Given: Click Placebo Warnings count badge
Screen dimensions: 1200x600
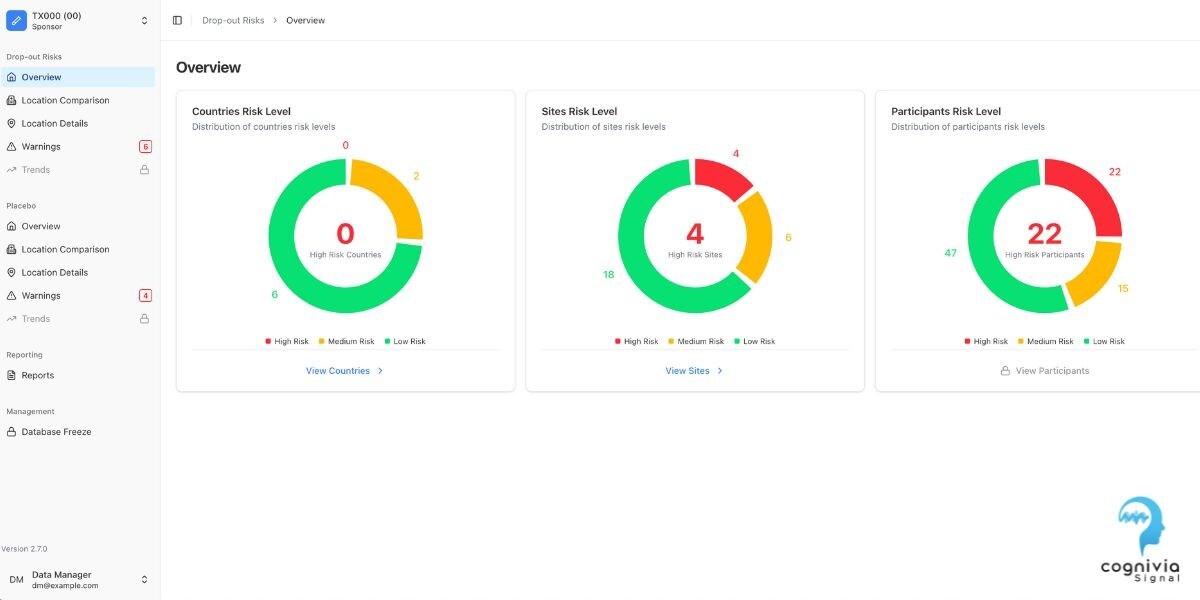Looking at the screenshot, I should click(x=145, y=296).
